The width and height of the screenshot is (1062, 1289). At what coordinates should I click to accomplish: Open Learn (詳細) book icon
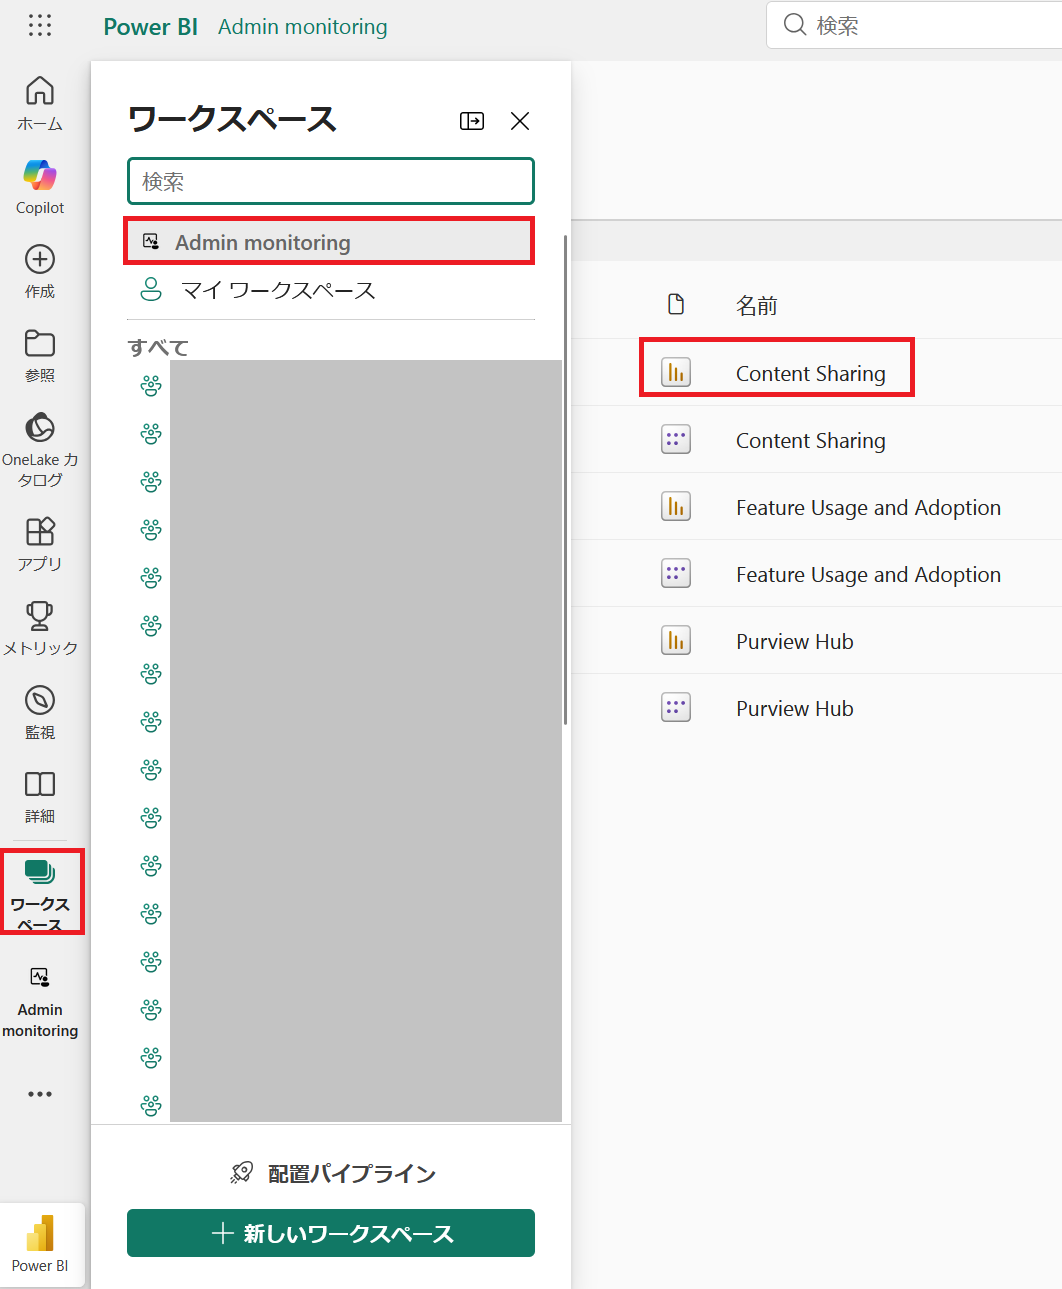pyautogui.click(x=40, y=796)
